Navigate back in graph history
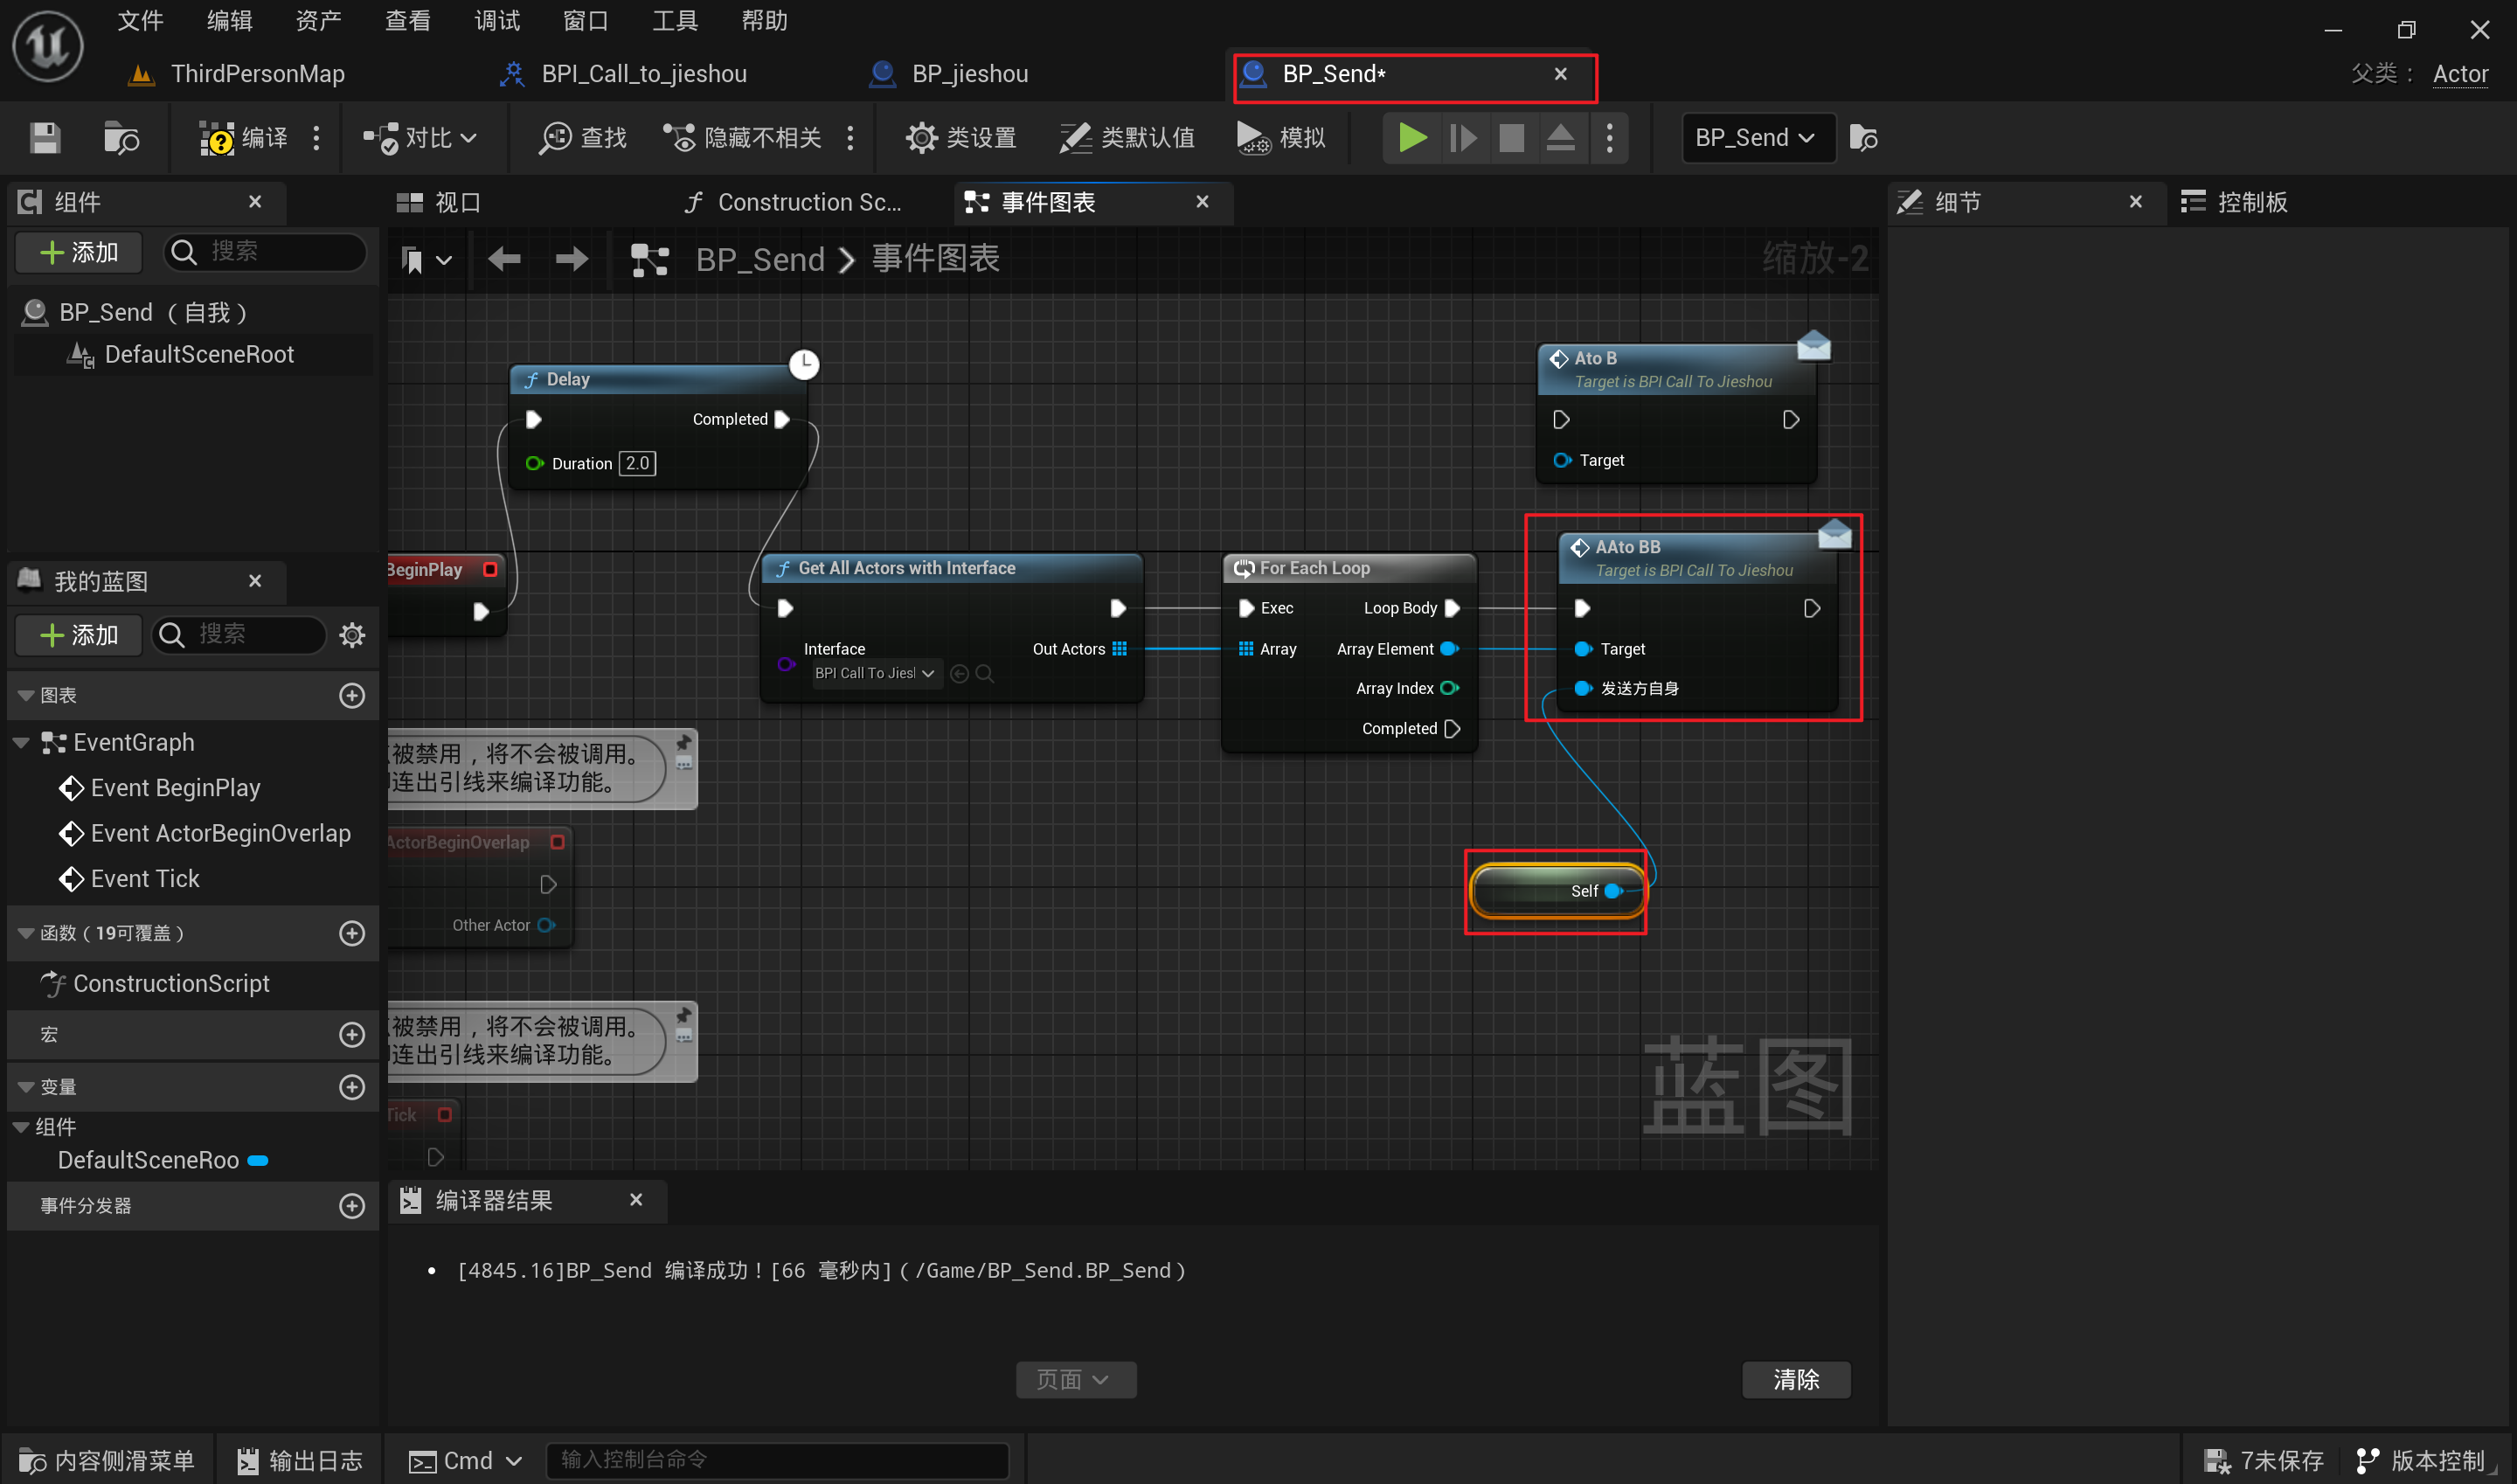Screen dimensions: 2517x1484 tap(504, 260)
